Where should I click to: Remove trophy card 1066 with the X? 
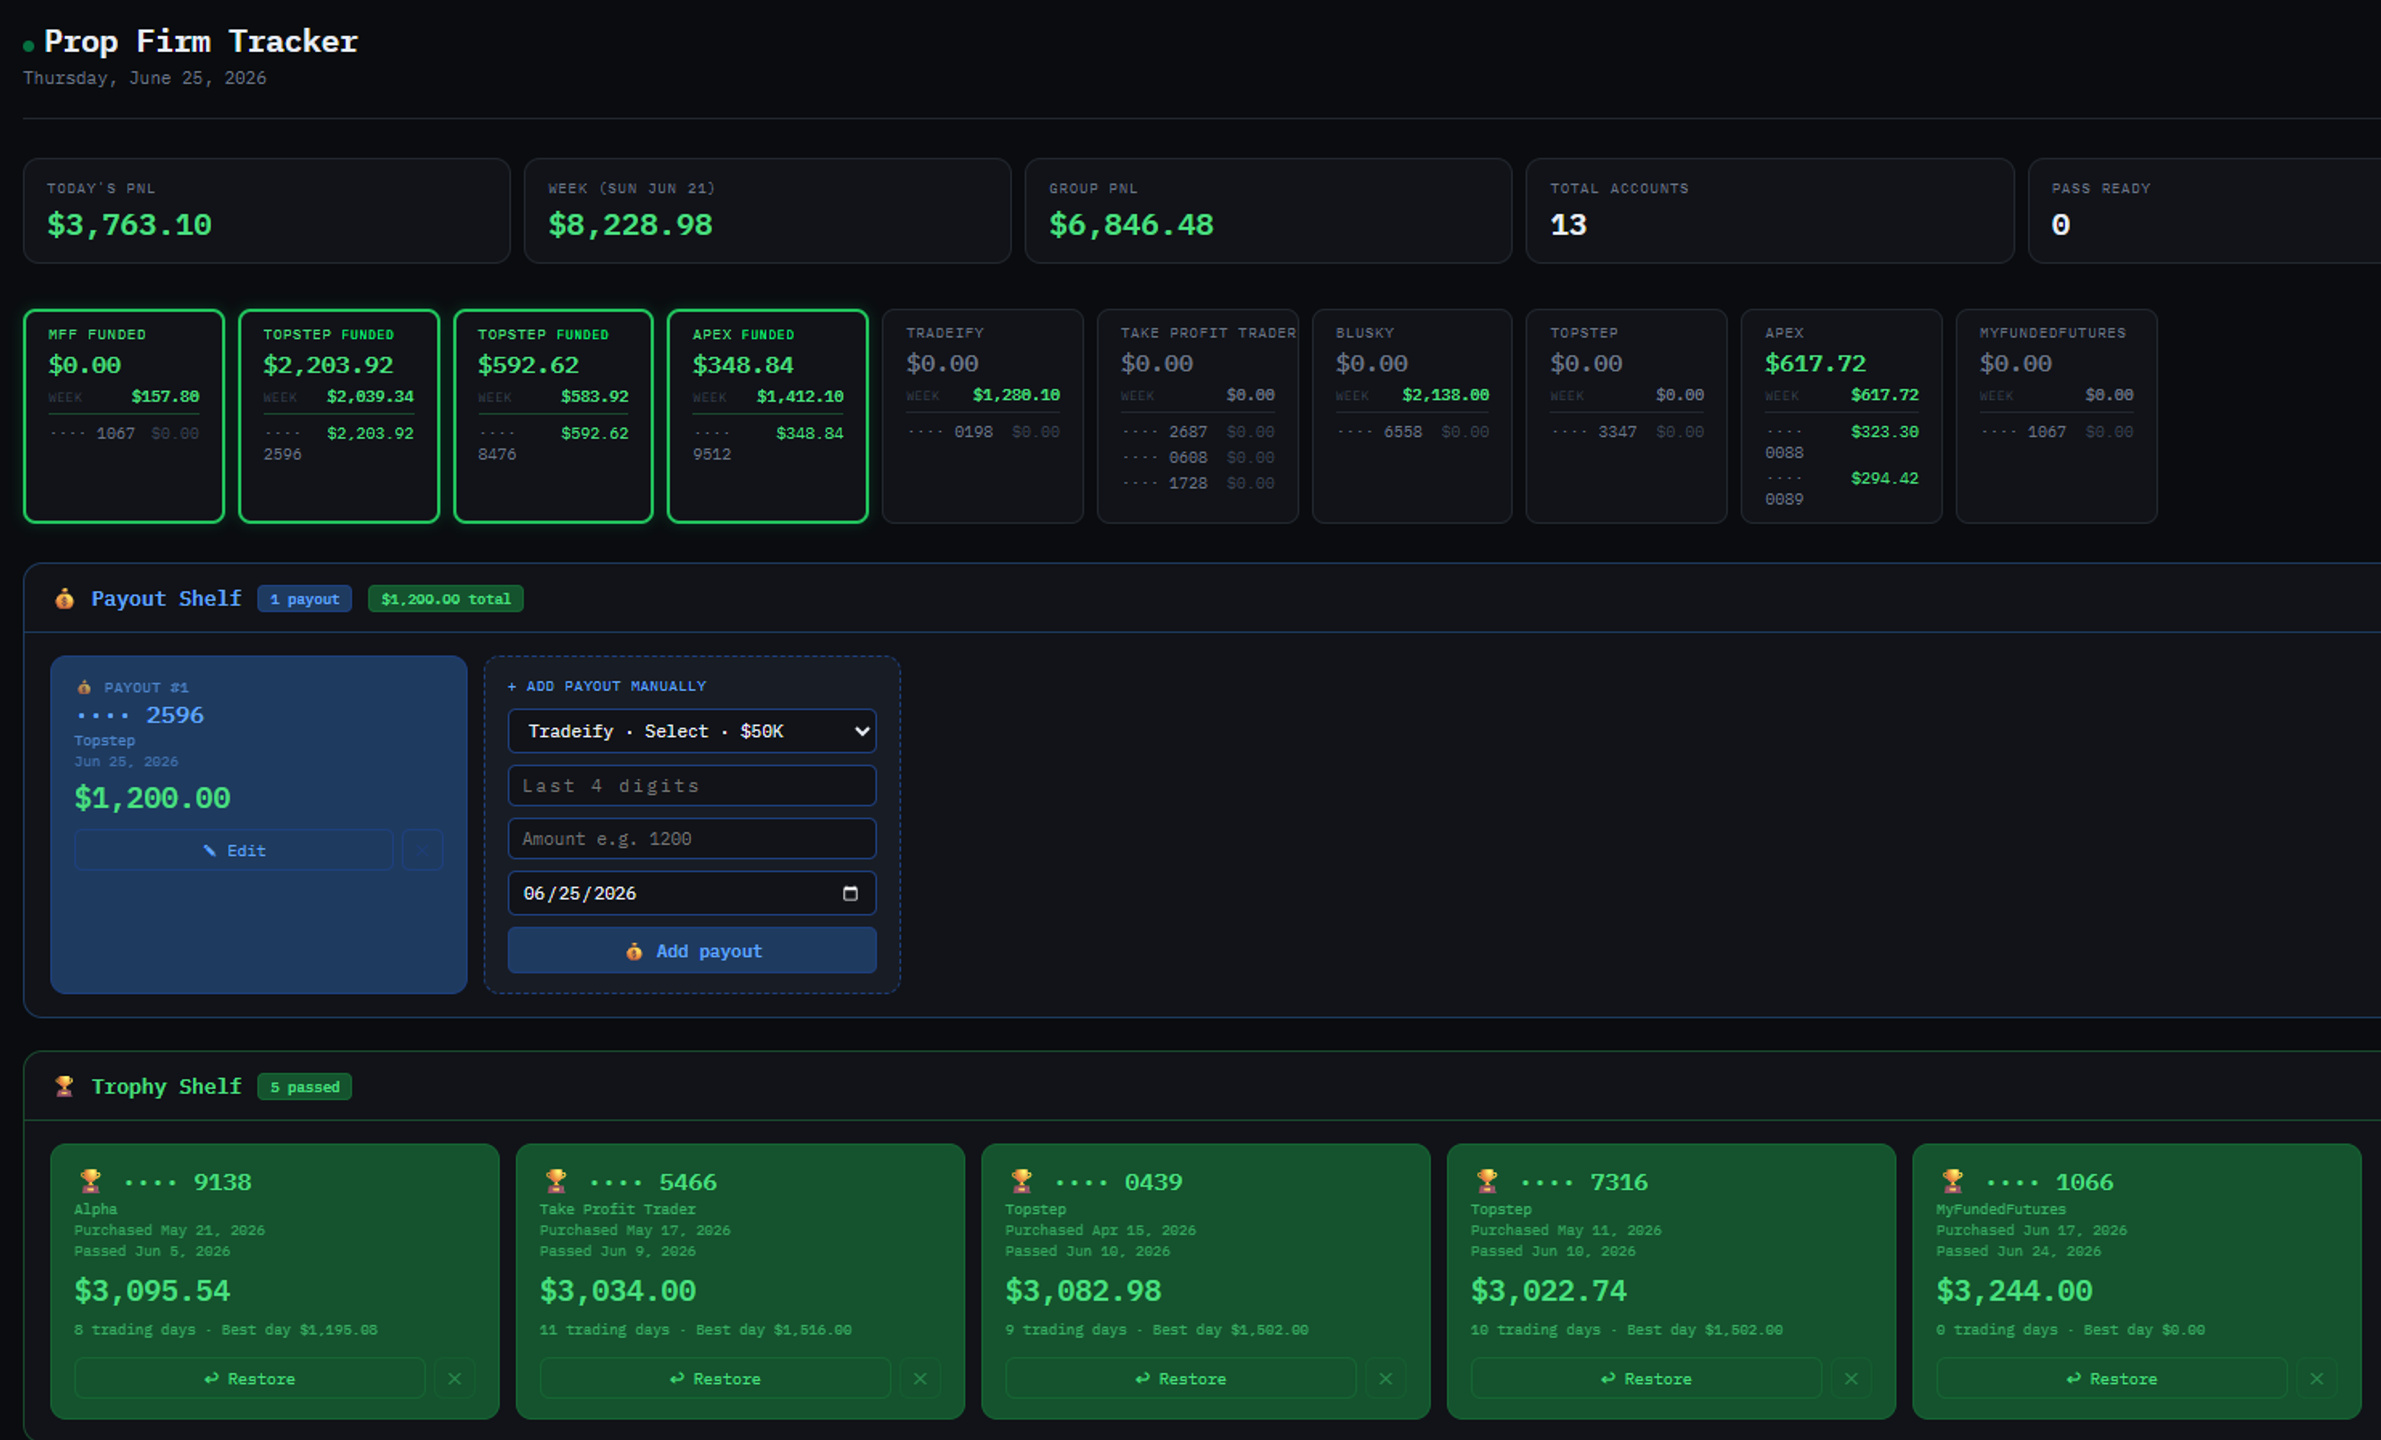coord(2316,1378)
